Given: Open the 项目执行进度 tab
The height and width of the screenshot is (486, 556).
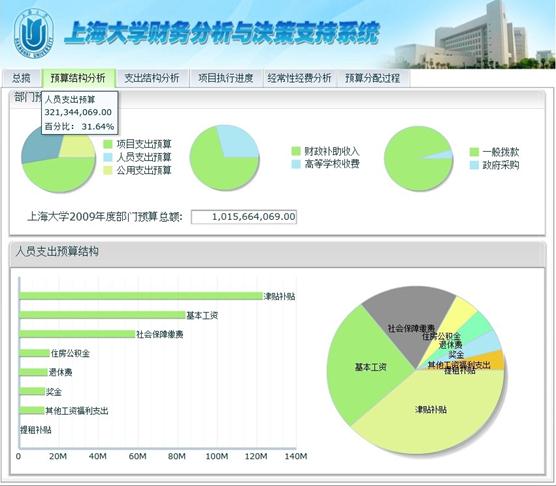Looking at the screenshot, I should click(226, 78).
